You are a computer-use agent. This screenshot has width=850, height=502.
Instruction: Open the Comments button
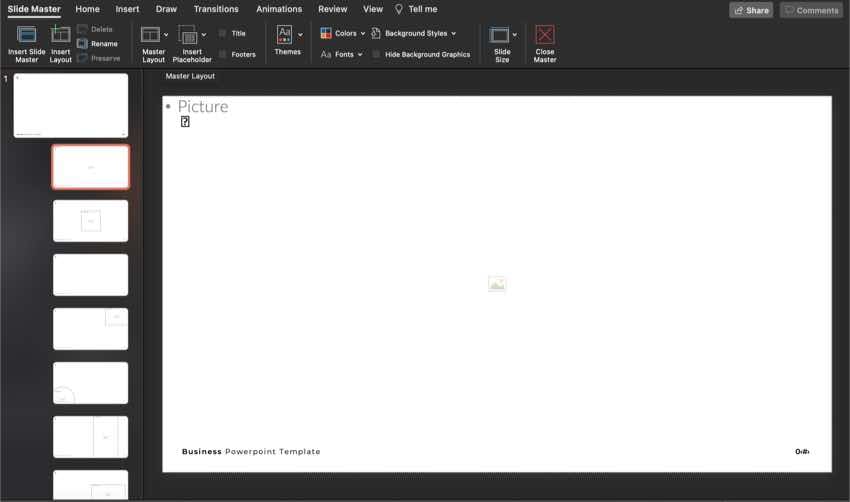point(811,10)
